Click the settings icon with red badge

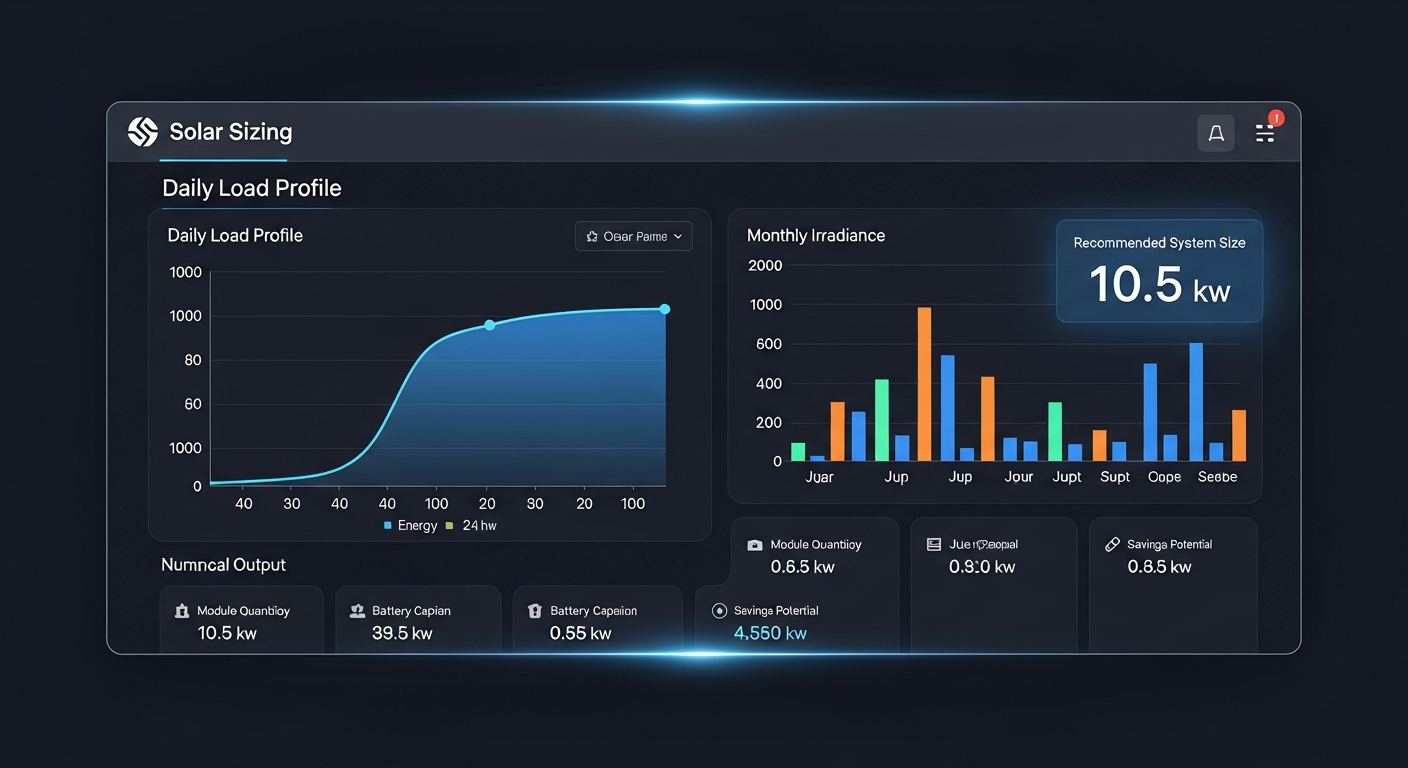tap(1264, 131)
